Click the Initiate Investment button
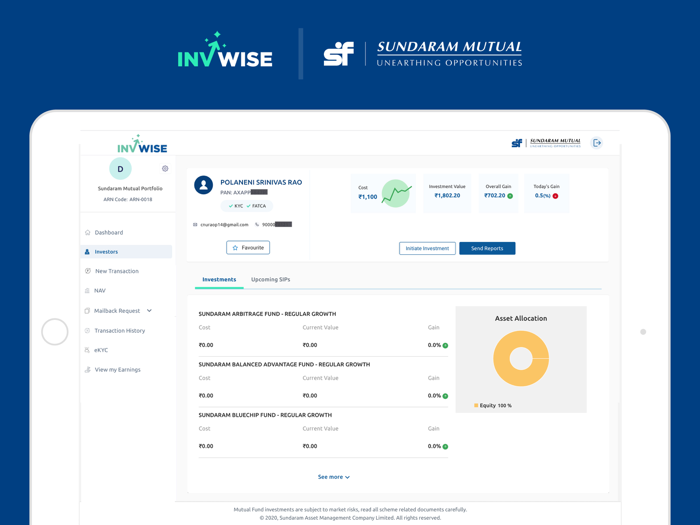The width and height of the screenshot is (700, 525). [427, 249]
